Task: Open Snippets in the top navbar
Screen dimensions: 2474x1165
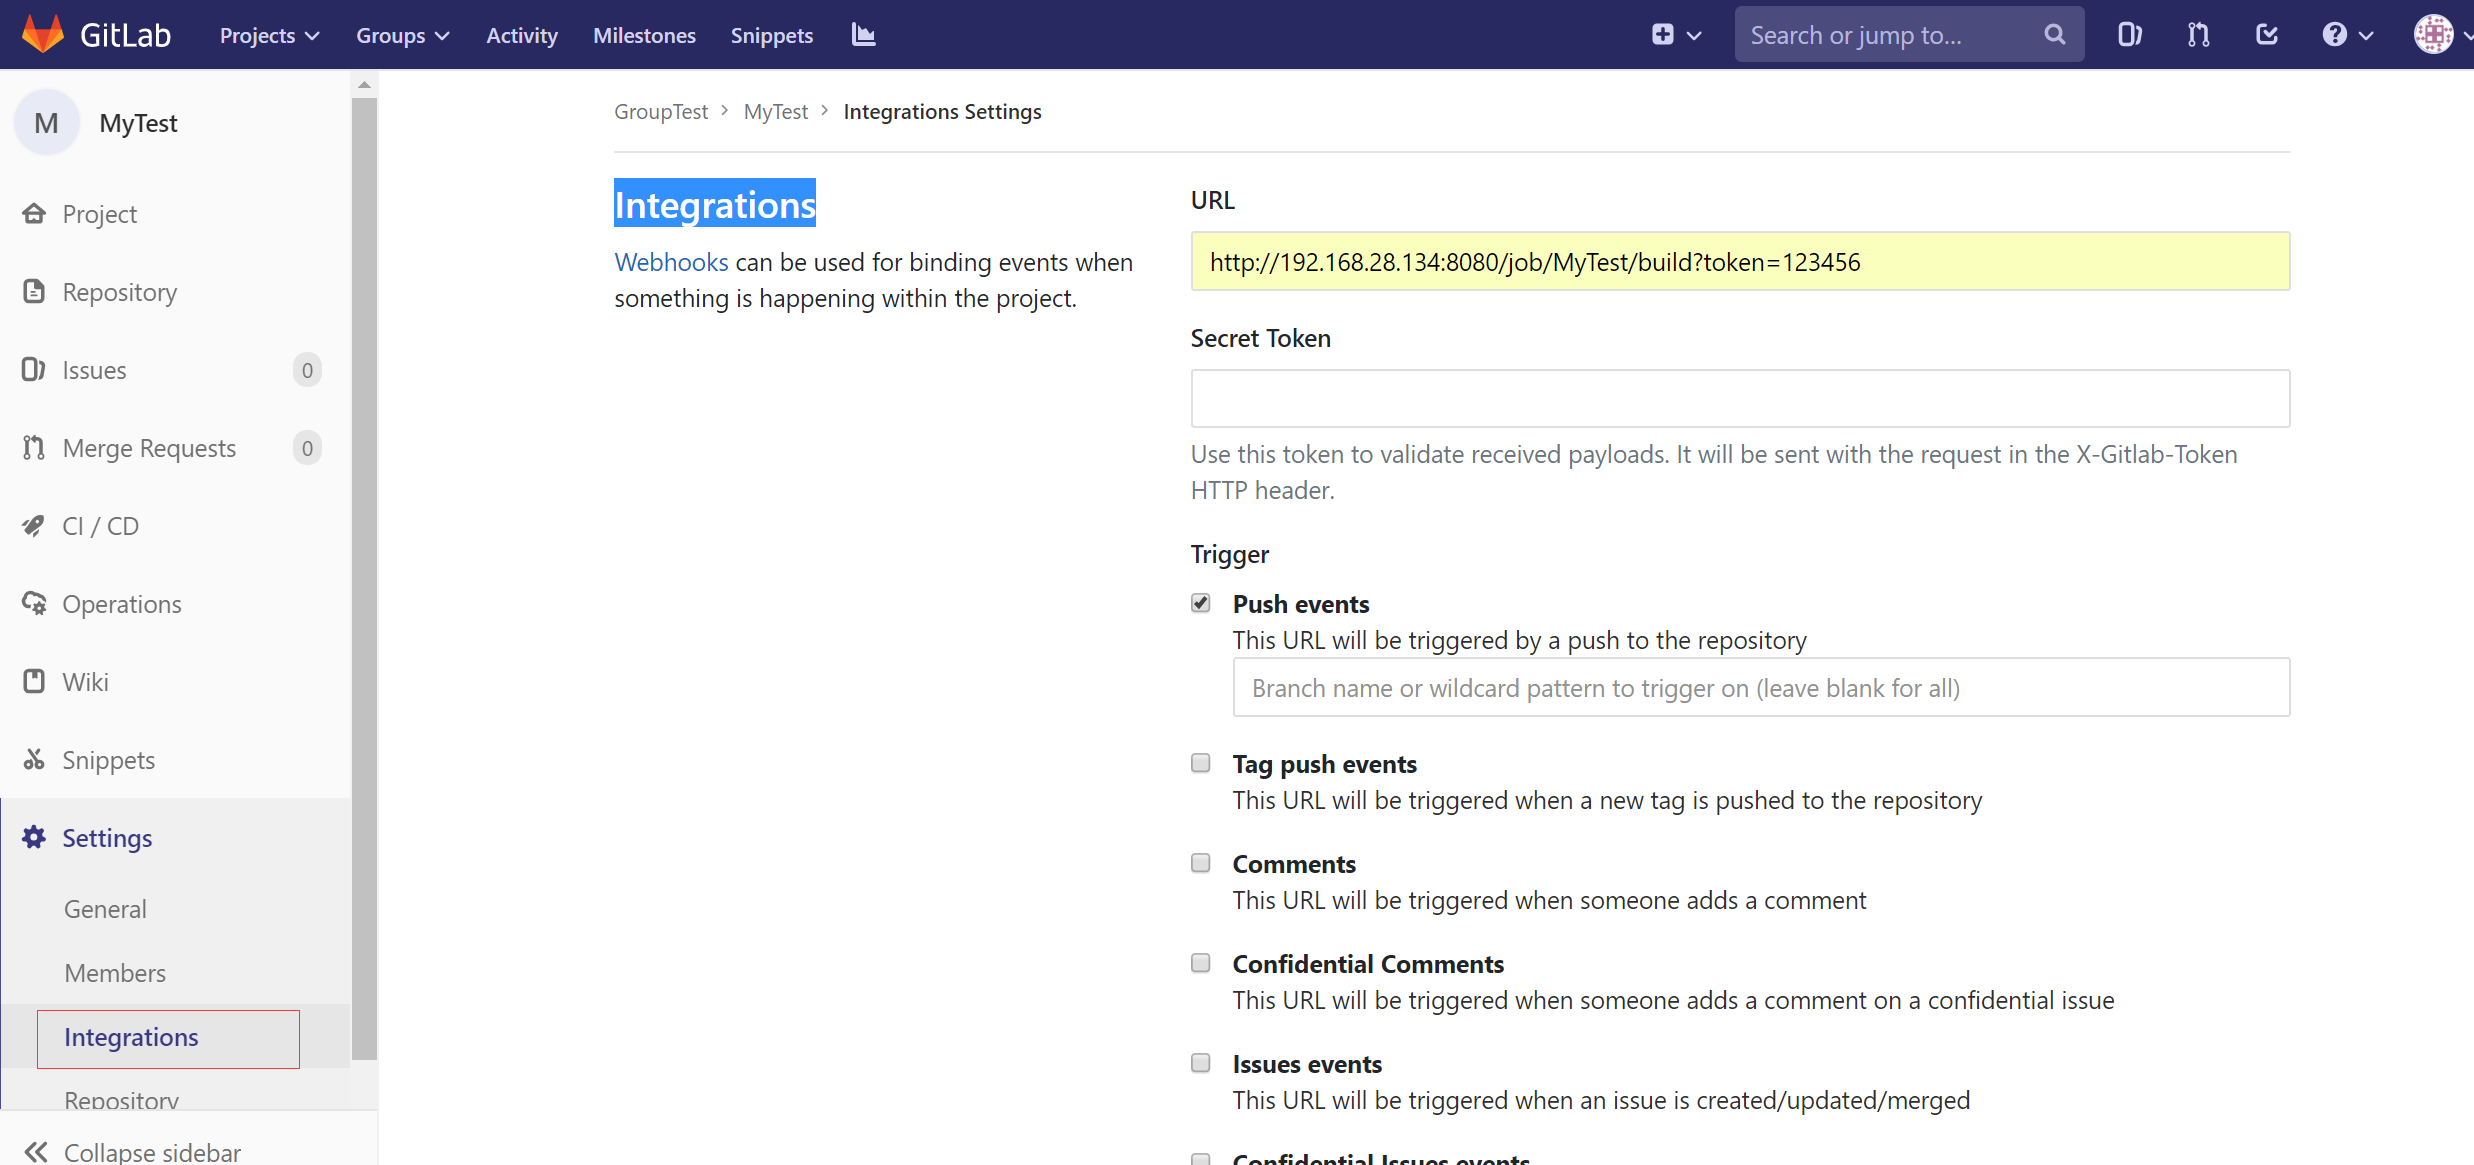Action: tap(772, 35)
